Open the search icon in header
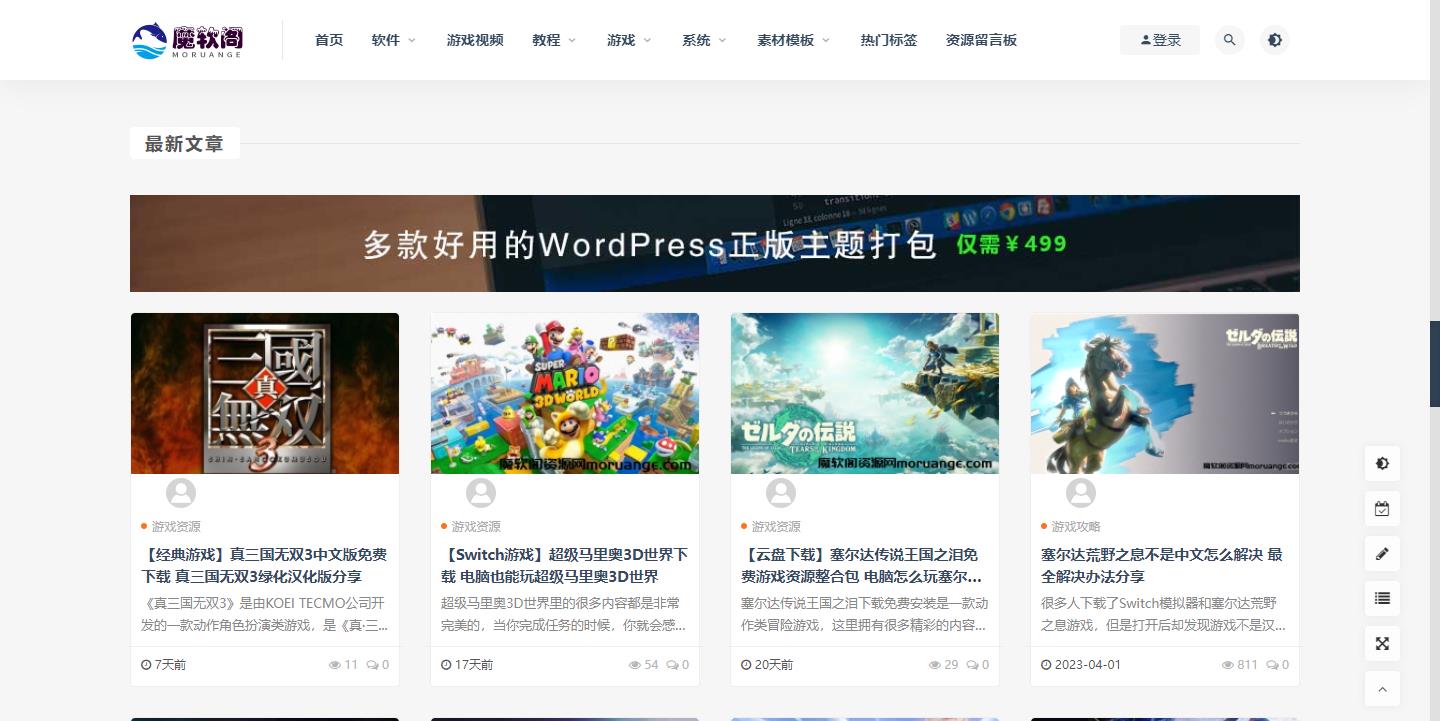Viewport: 1440px width, 721px height. (x=1230, y=40)
